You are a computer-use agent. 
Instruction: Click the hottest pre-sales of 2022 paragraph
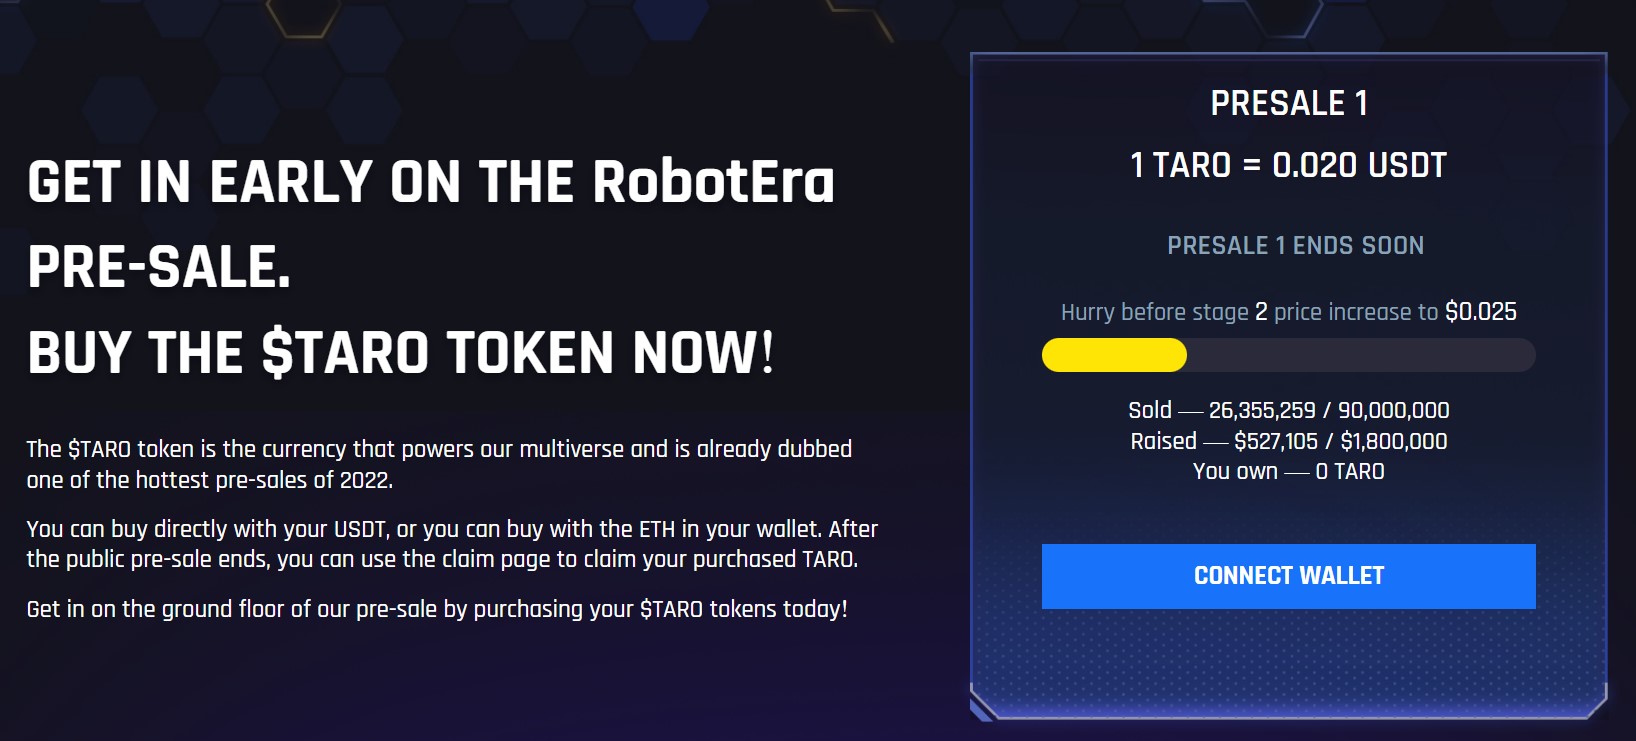[x=439, y=464]
